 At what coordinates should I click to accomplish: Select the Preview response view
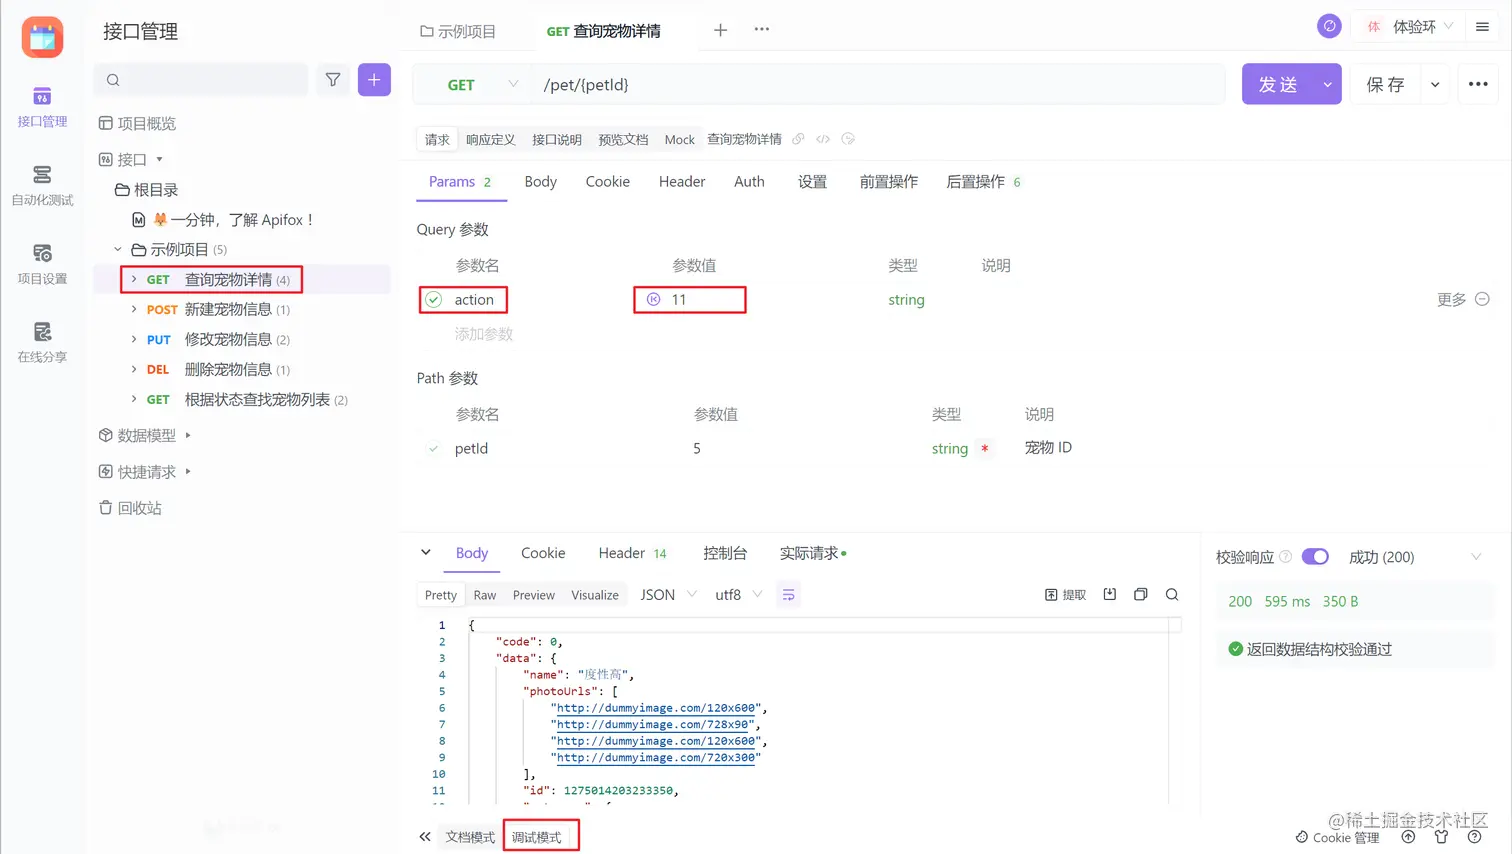[x=533, y=595]
